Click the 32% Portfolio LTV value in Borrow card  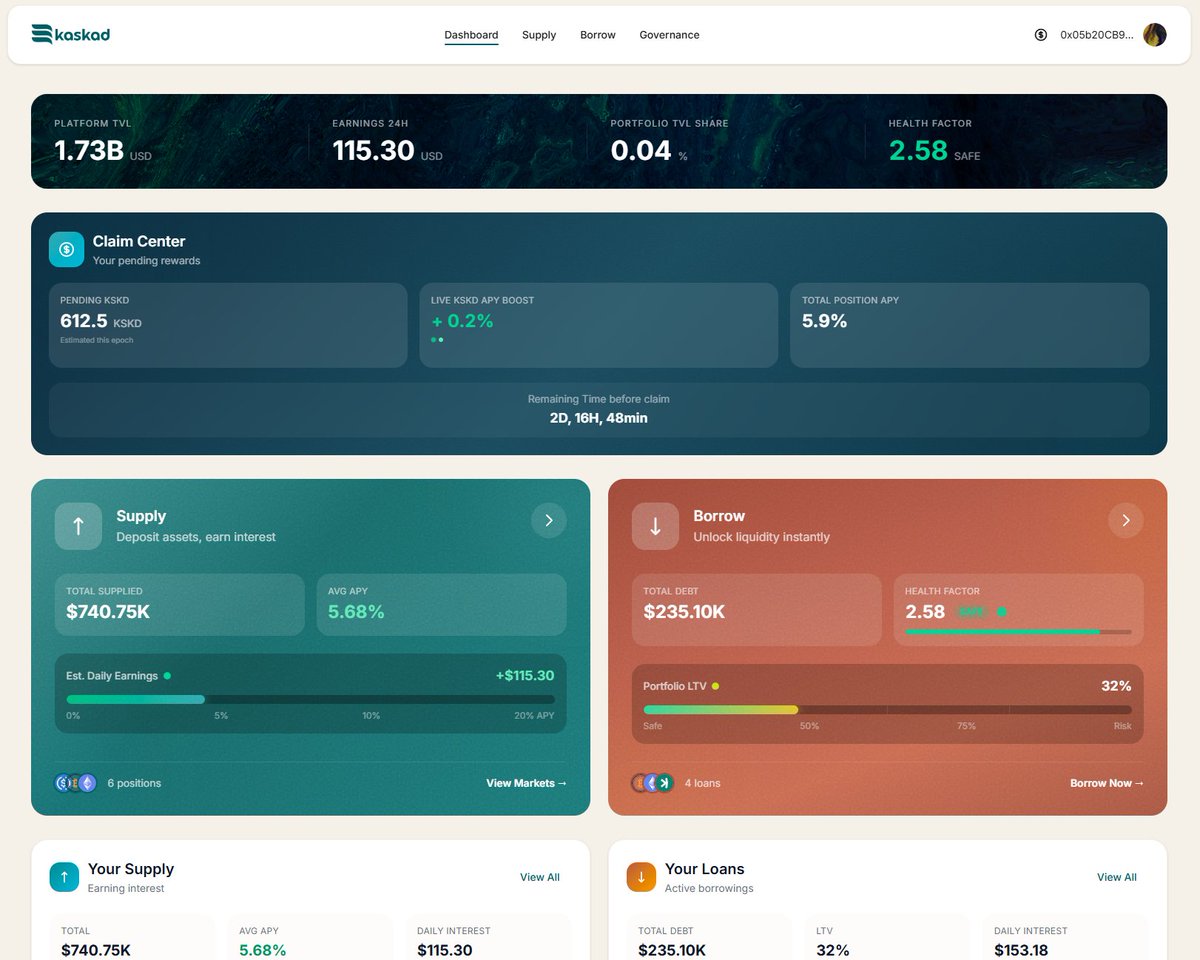1116,686
